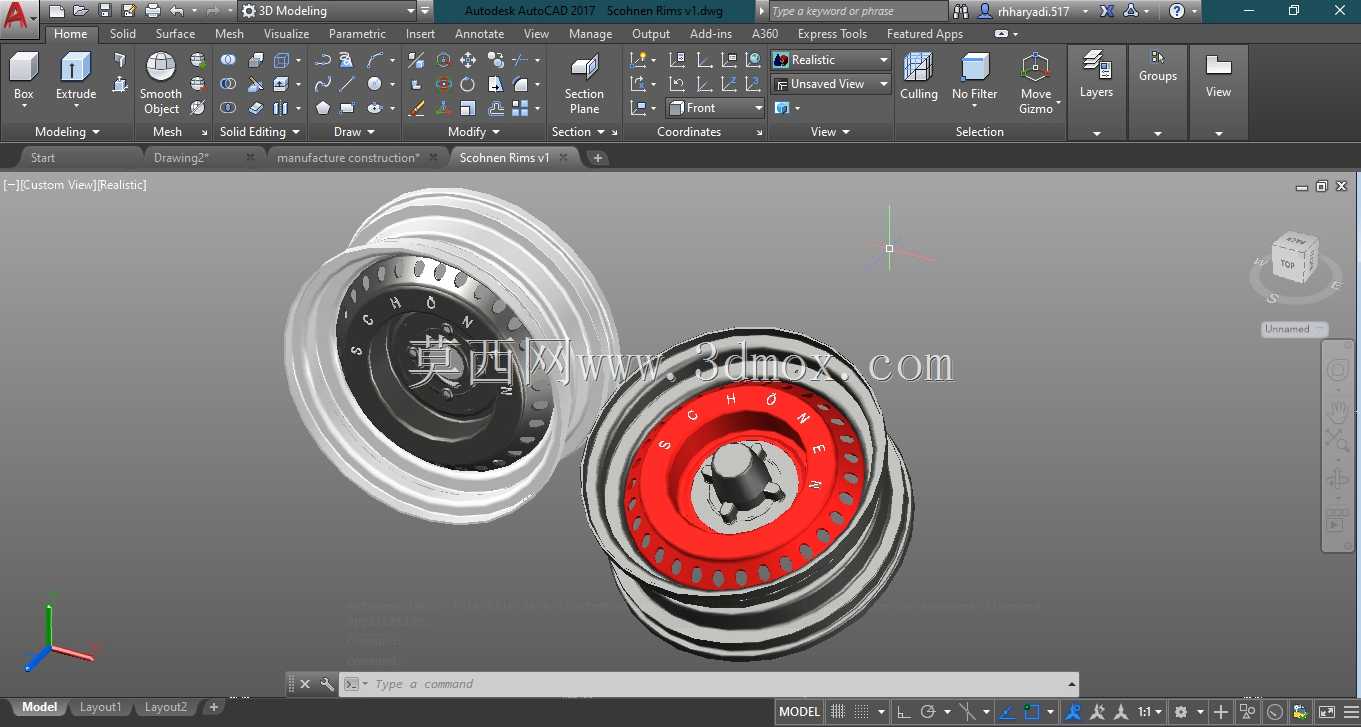The height and width of the screenshot is (727, 1361).
Task: Open the annotation scale 1:1 dropdown
Action: [x=1150, y=712]
